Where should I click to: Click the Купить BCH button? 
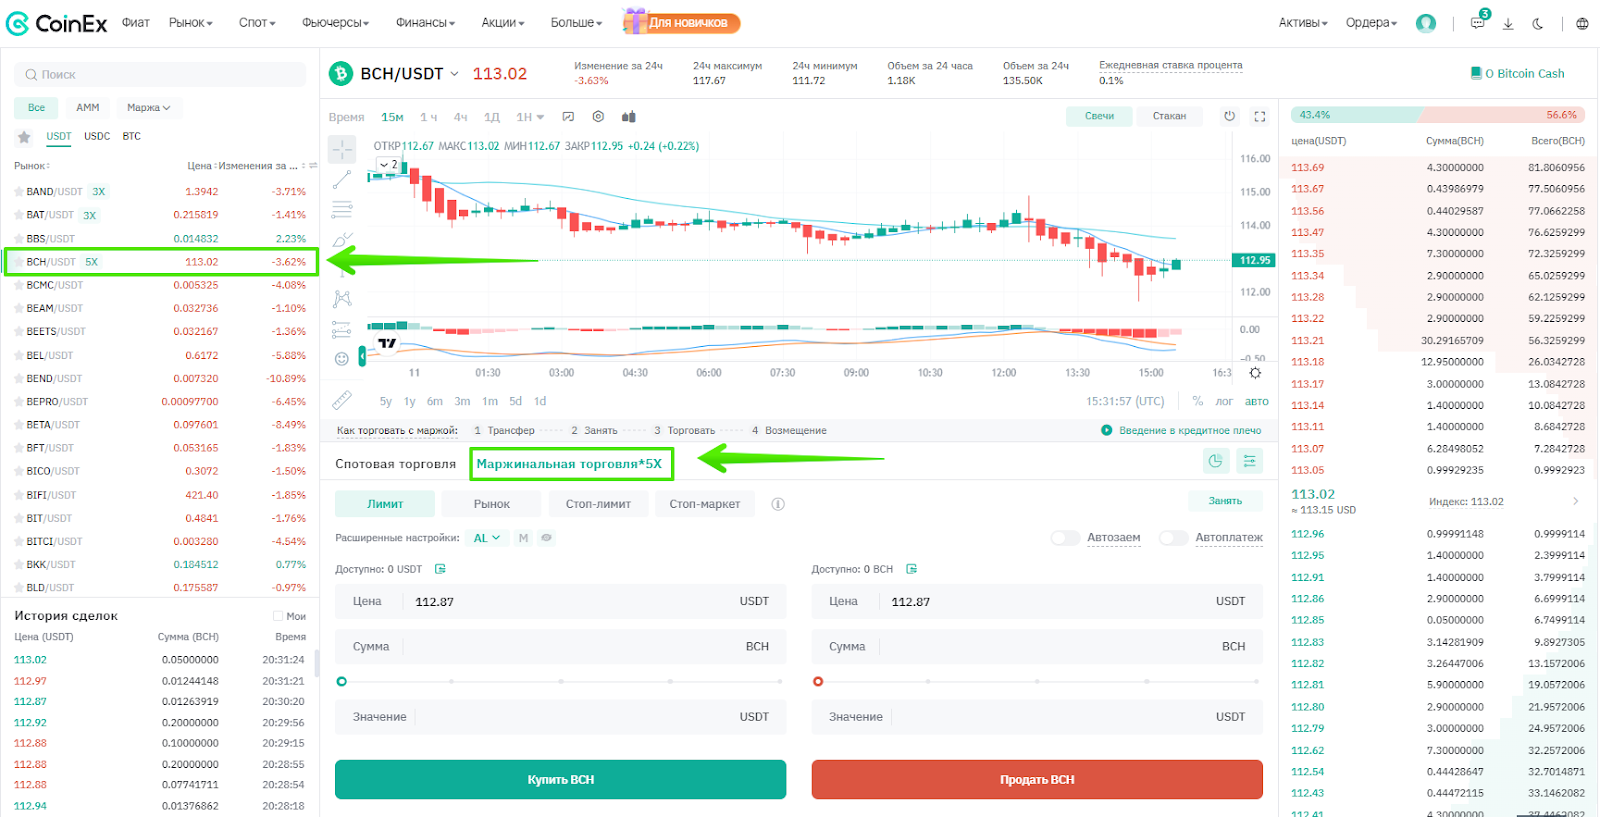tap(560, 780)
